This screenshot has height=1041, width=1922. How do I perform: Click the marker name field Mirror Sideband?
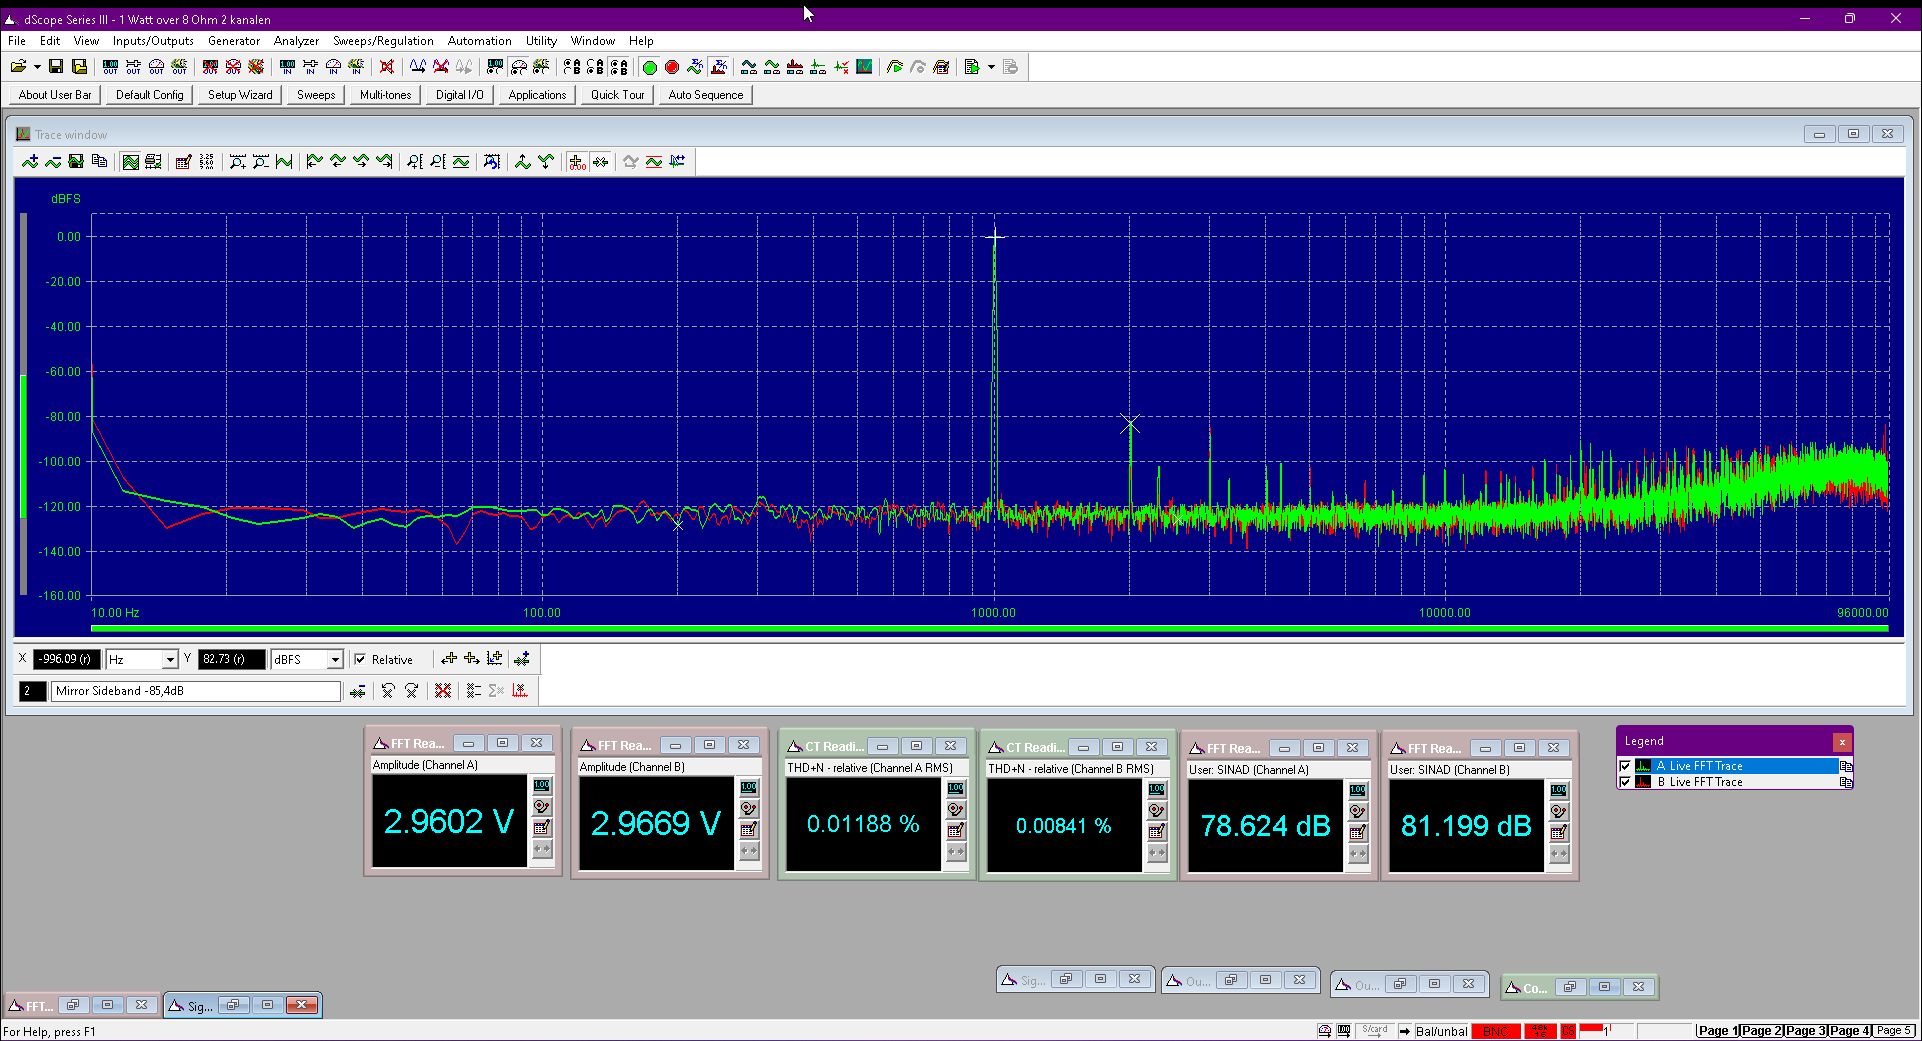click(196, 691)
